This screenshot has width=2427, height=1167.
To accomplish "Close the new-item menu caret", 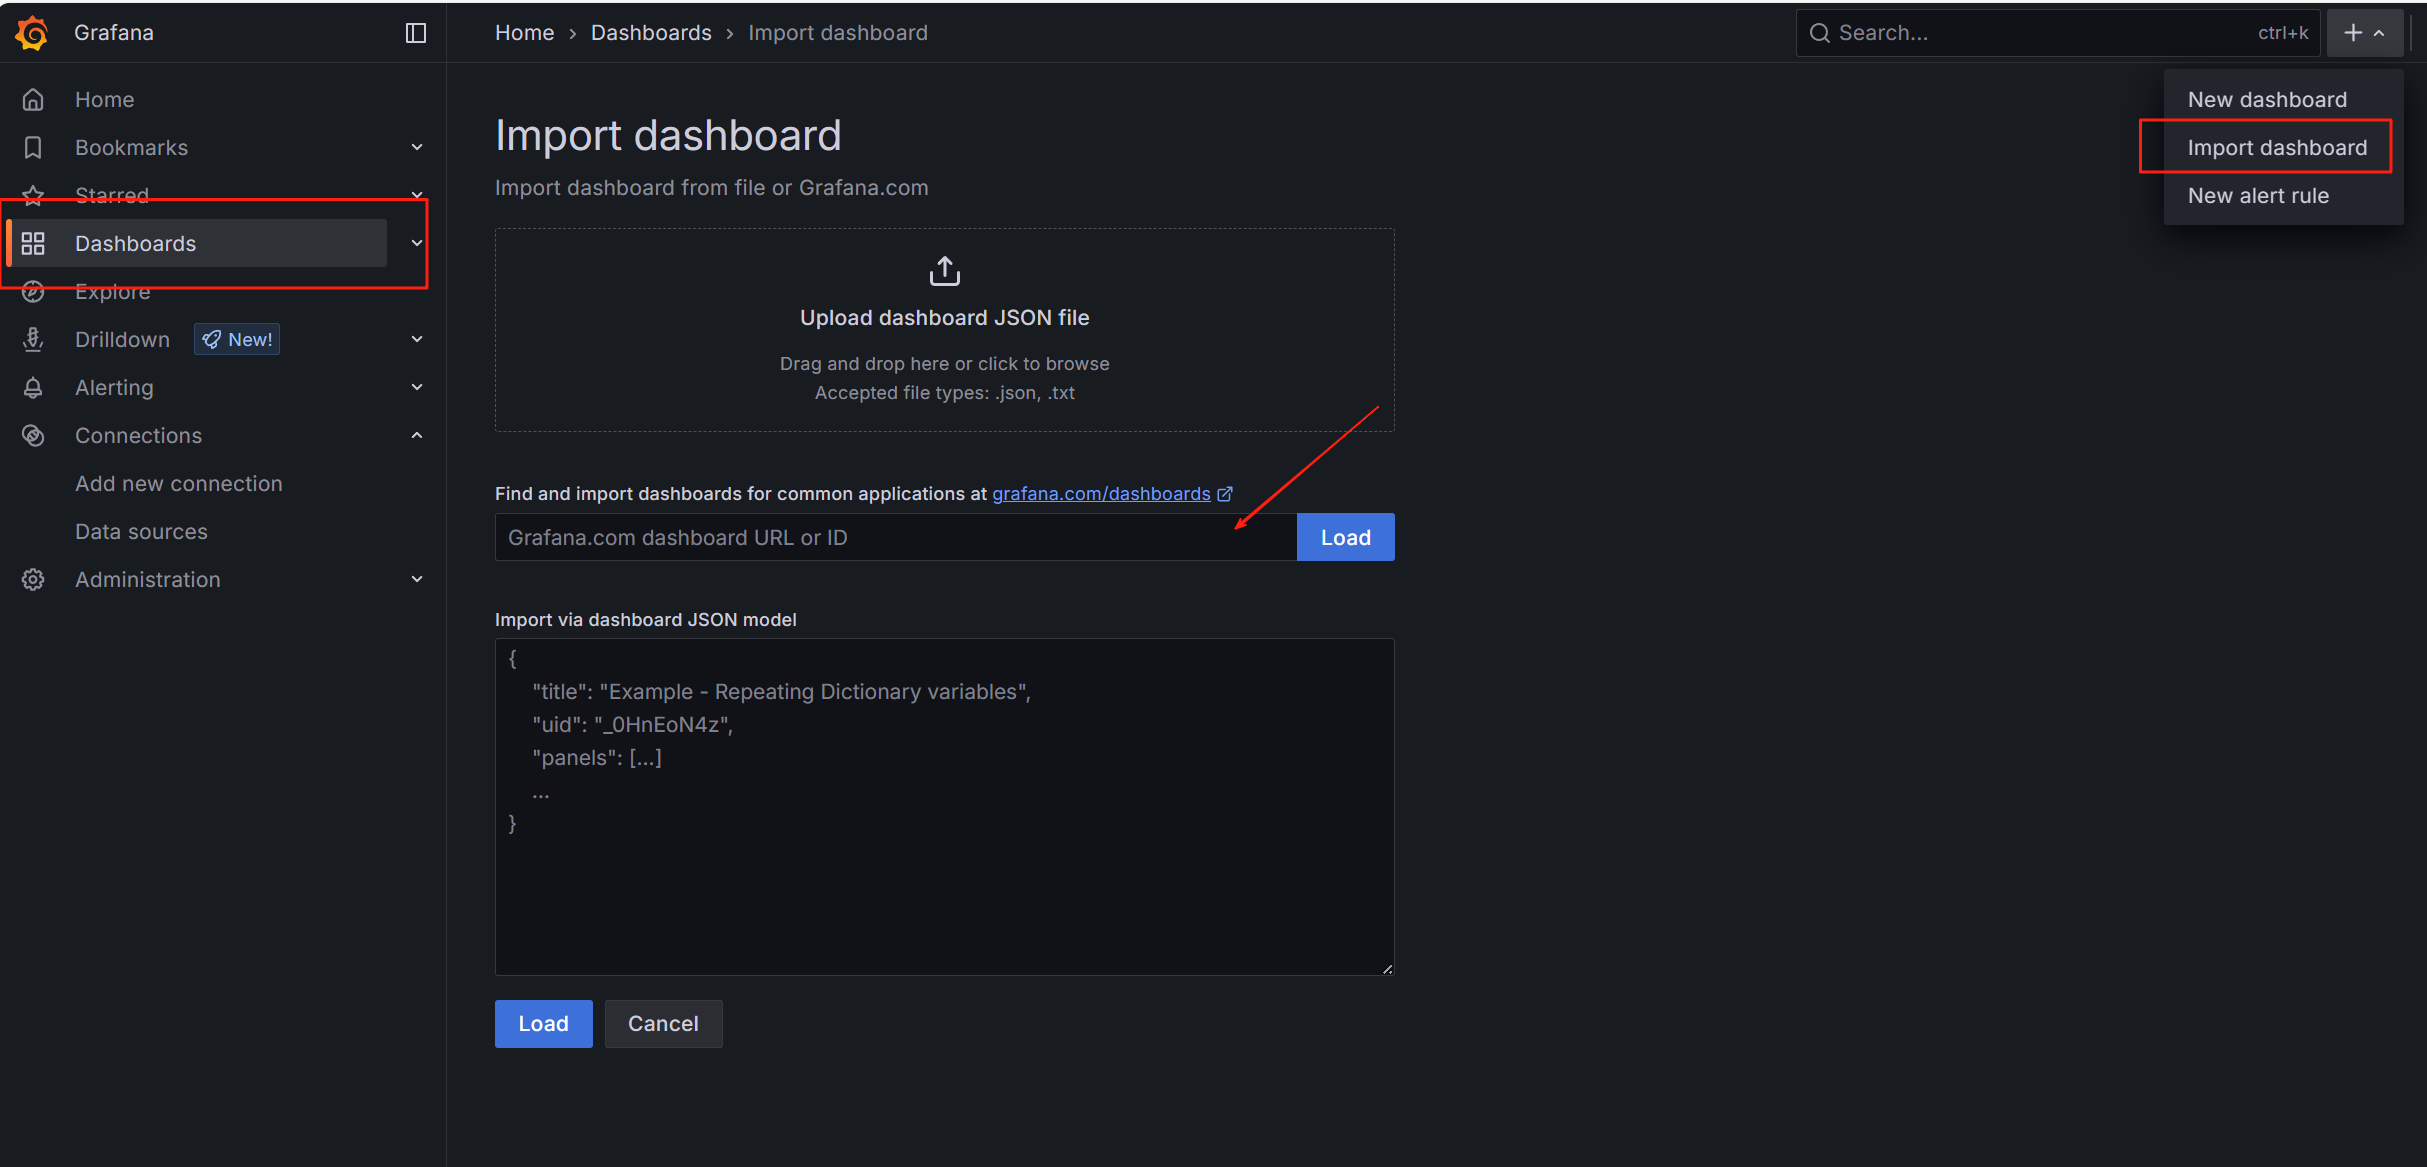I will coord(2379,34).
